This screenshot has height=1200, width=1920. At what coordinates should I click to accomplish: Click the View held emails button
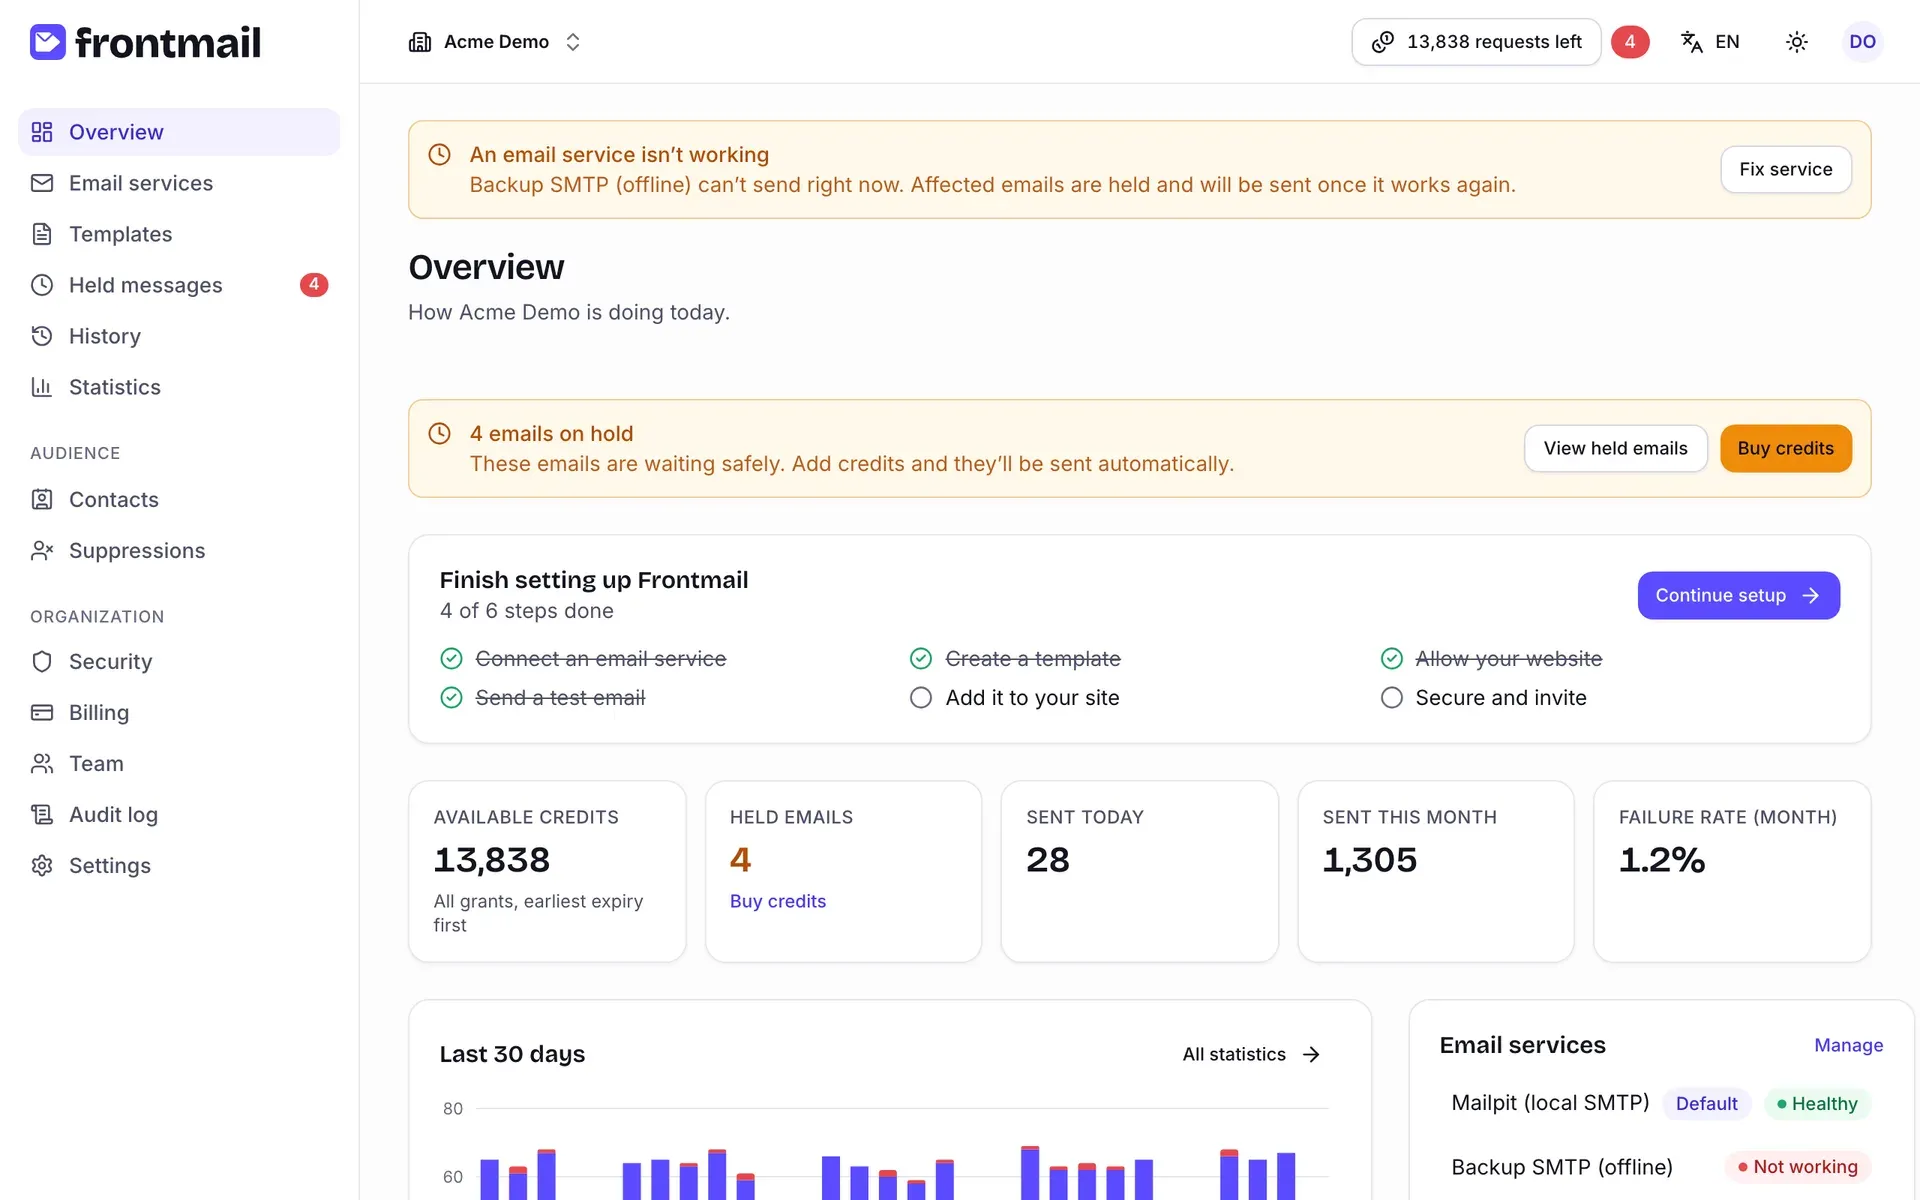[1615, 449]
